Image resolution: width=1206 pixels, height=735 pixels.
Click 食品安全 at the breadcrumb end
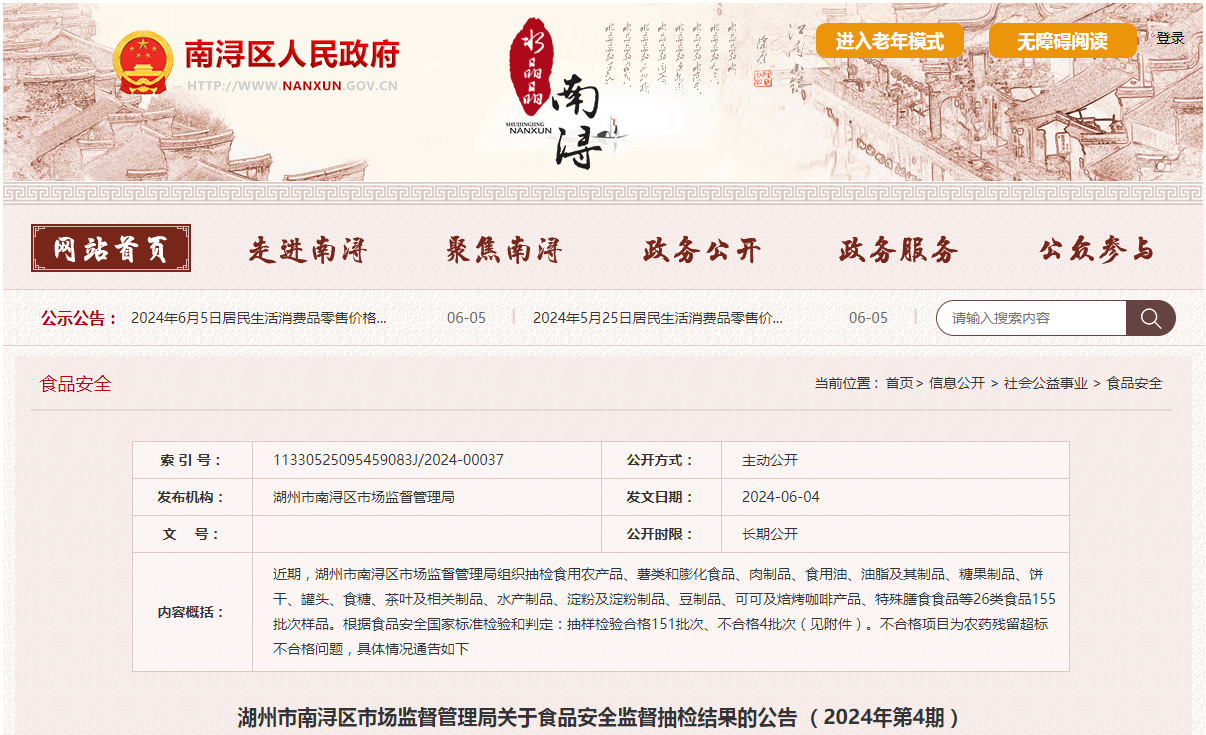point(1134,383)
